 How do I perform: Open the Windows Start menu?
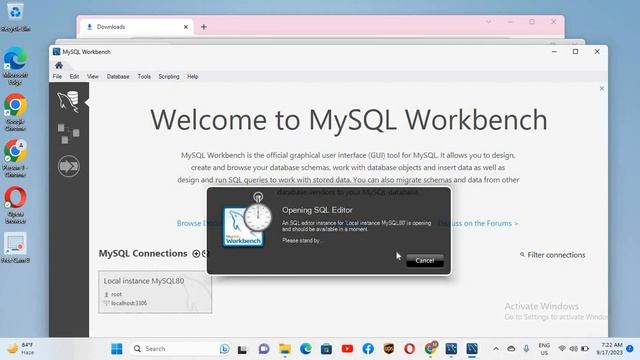(117, 349)
